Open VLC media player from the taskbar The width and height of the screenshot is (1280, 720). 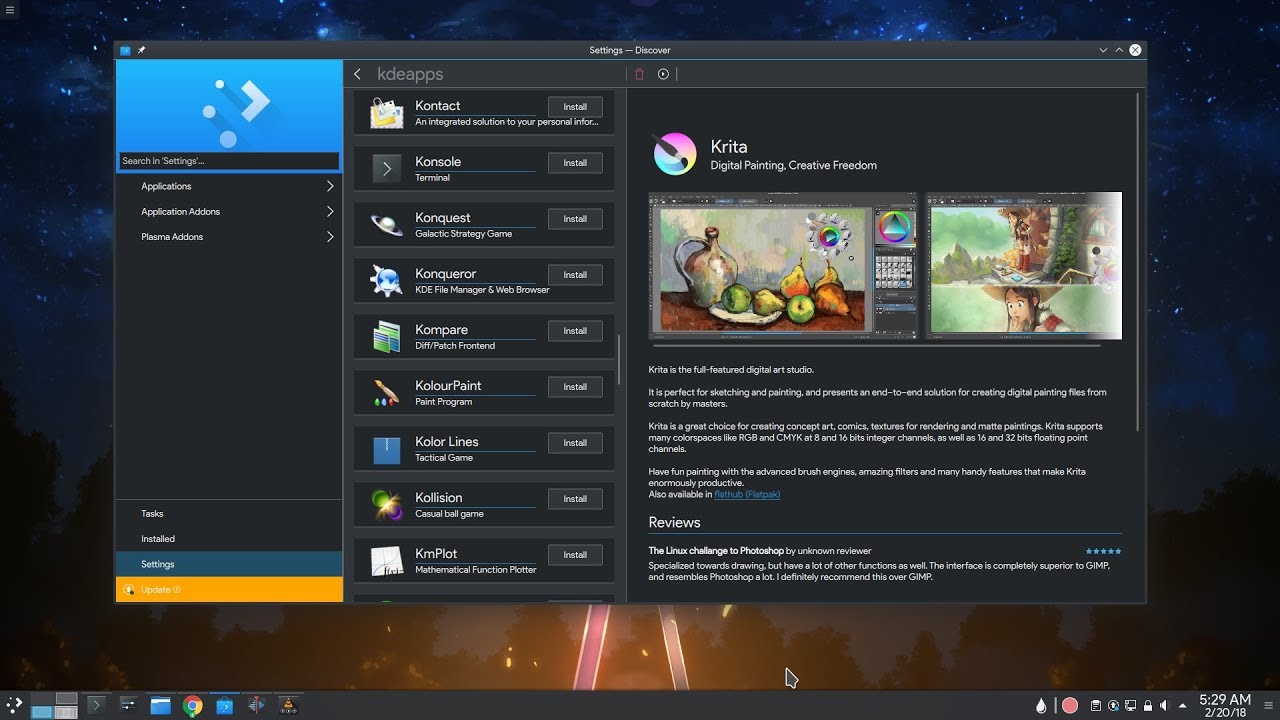coord(289,705)
